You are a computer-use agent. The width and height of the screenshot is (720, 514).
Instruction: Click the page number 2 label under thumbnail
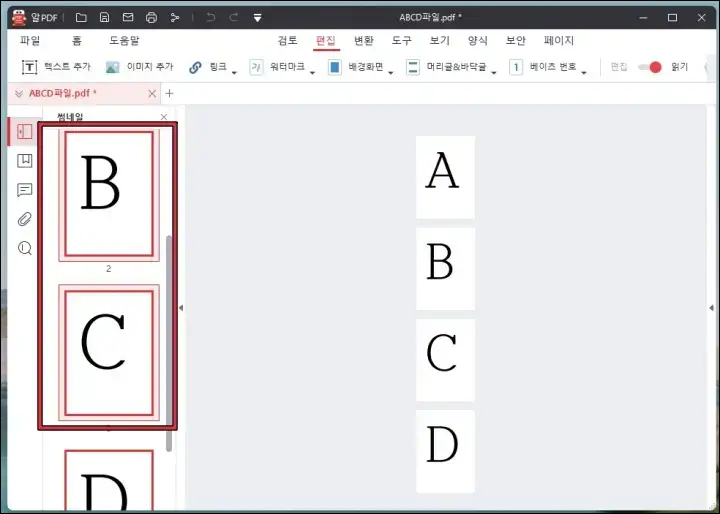pyautogui.click(x=108, y=269)
